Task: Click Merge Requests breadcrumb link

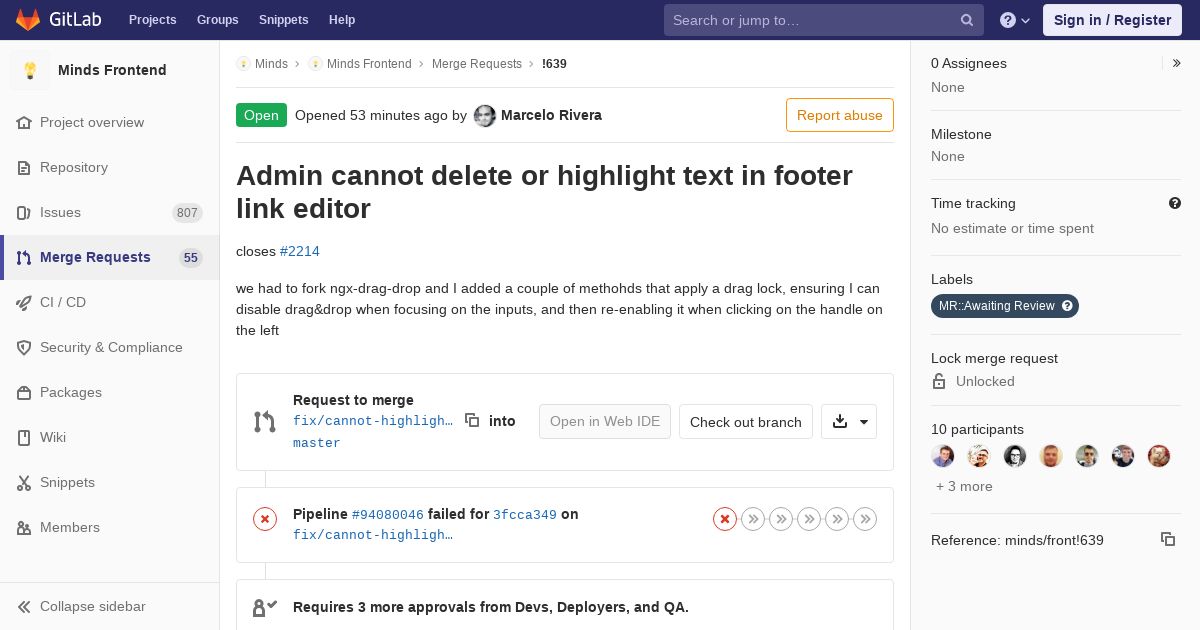Action: (x=477, y=64)
